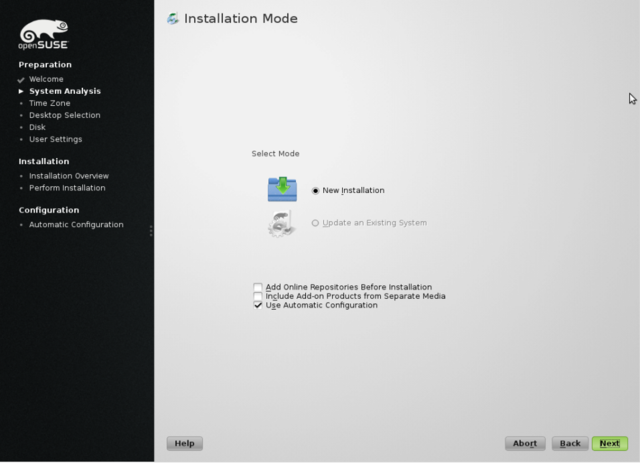
Task: Click the checkmark beside Welcome step
Action: pos(21,80)
